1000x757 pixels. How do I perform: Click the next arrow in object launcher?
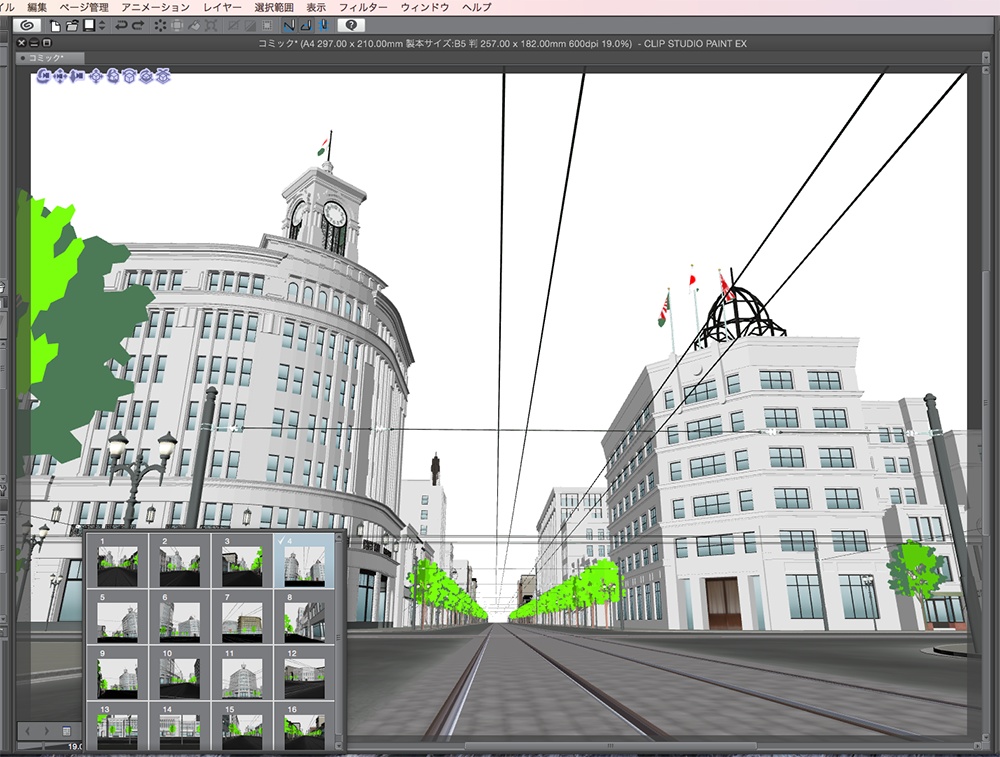[46, 731]
